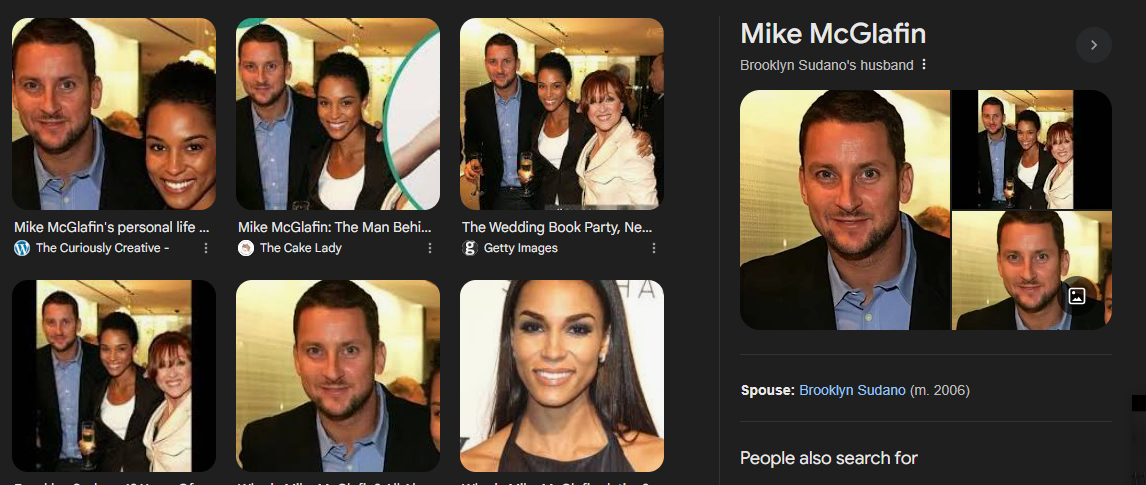Select the Getty Images photo with three people
The width and height of the screenshot is (1146, 485).
pyautogui.click(x=561, y=114)
